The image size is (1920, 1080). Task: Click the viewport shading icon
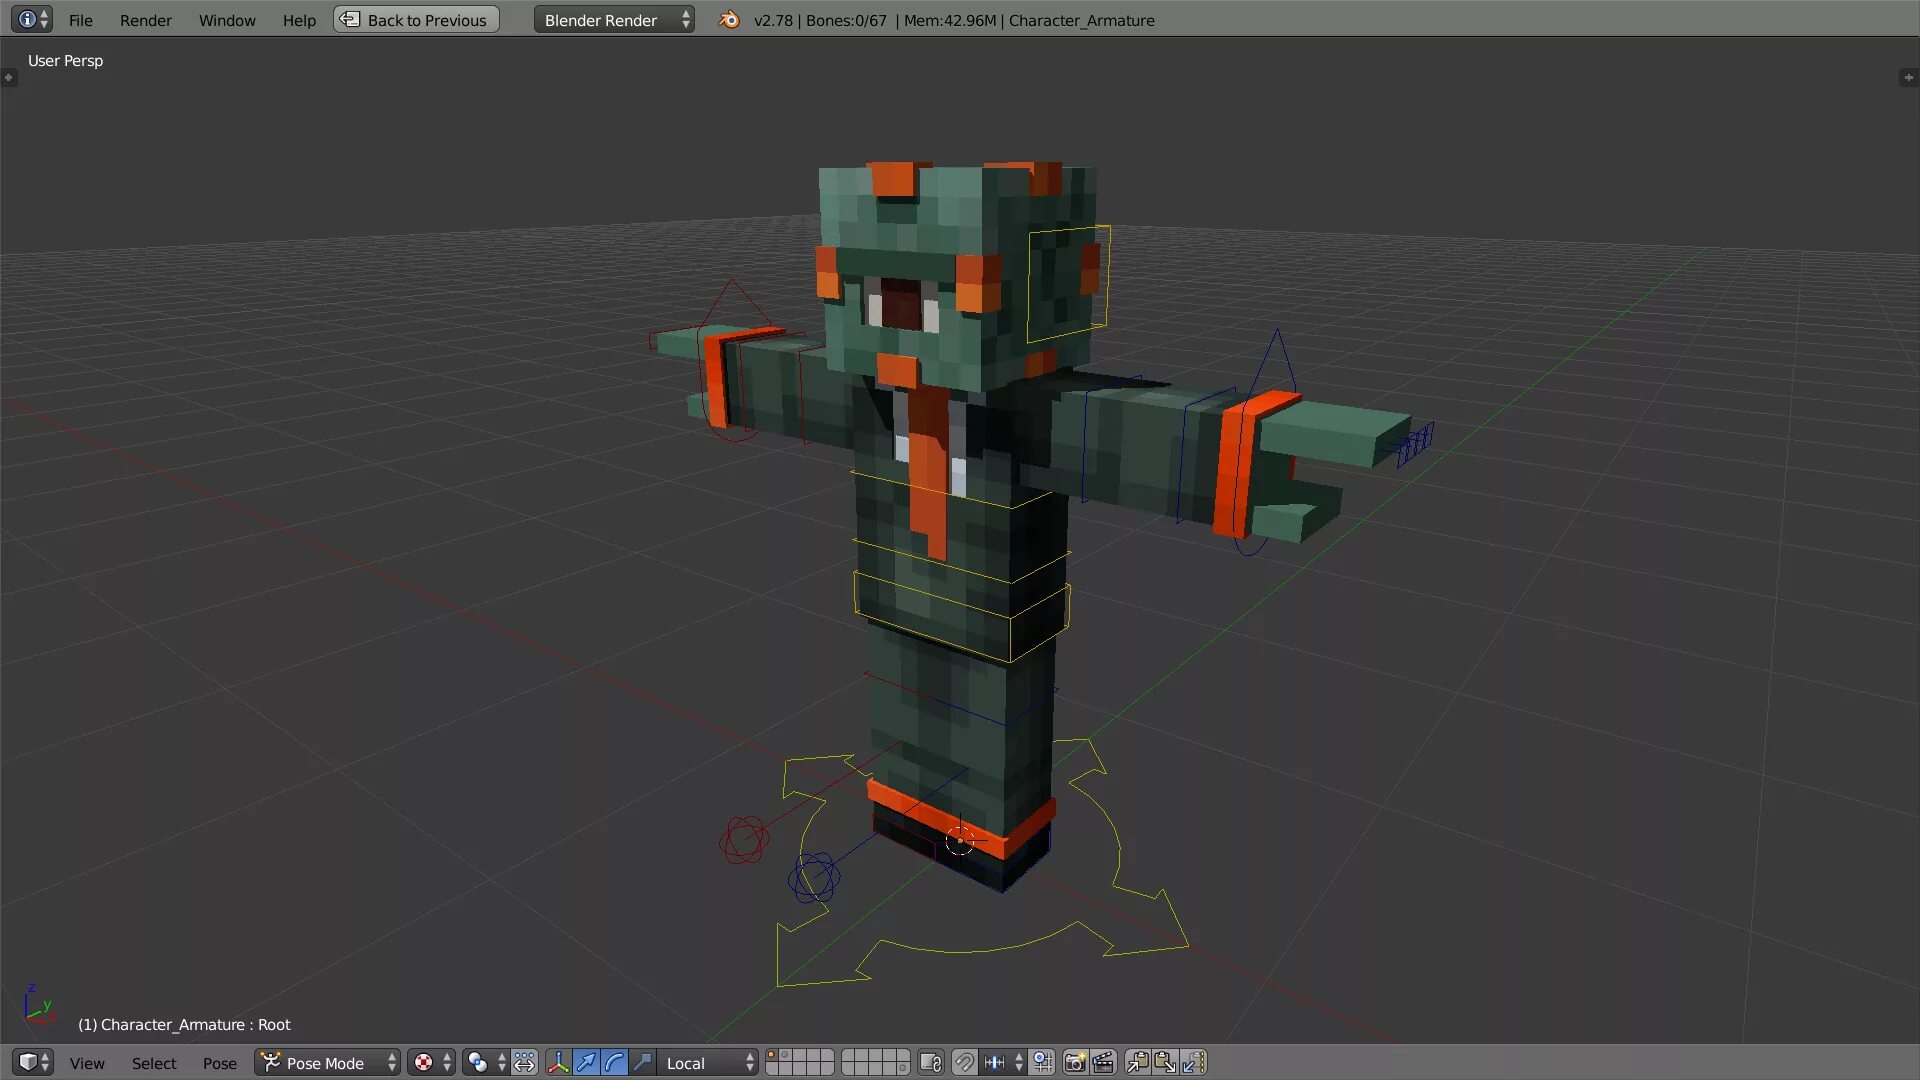(x=424, y=1063)
